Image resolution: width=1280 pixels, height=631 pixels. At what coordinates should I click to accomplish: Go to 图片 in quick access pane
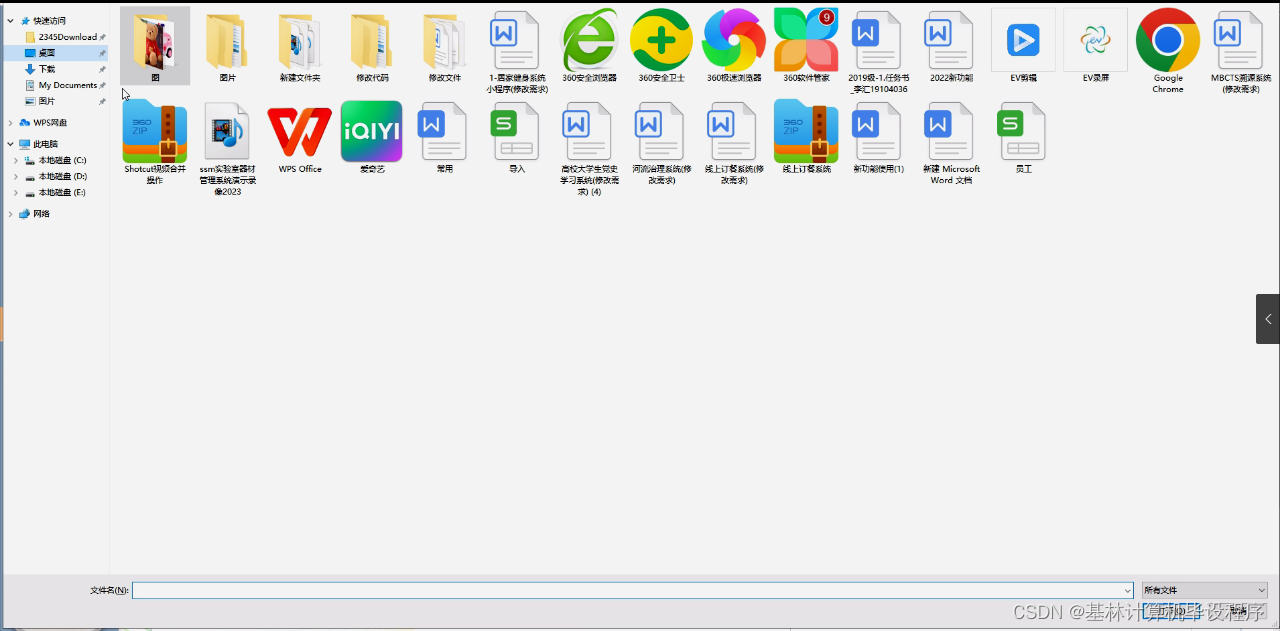point(47,101)
